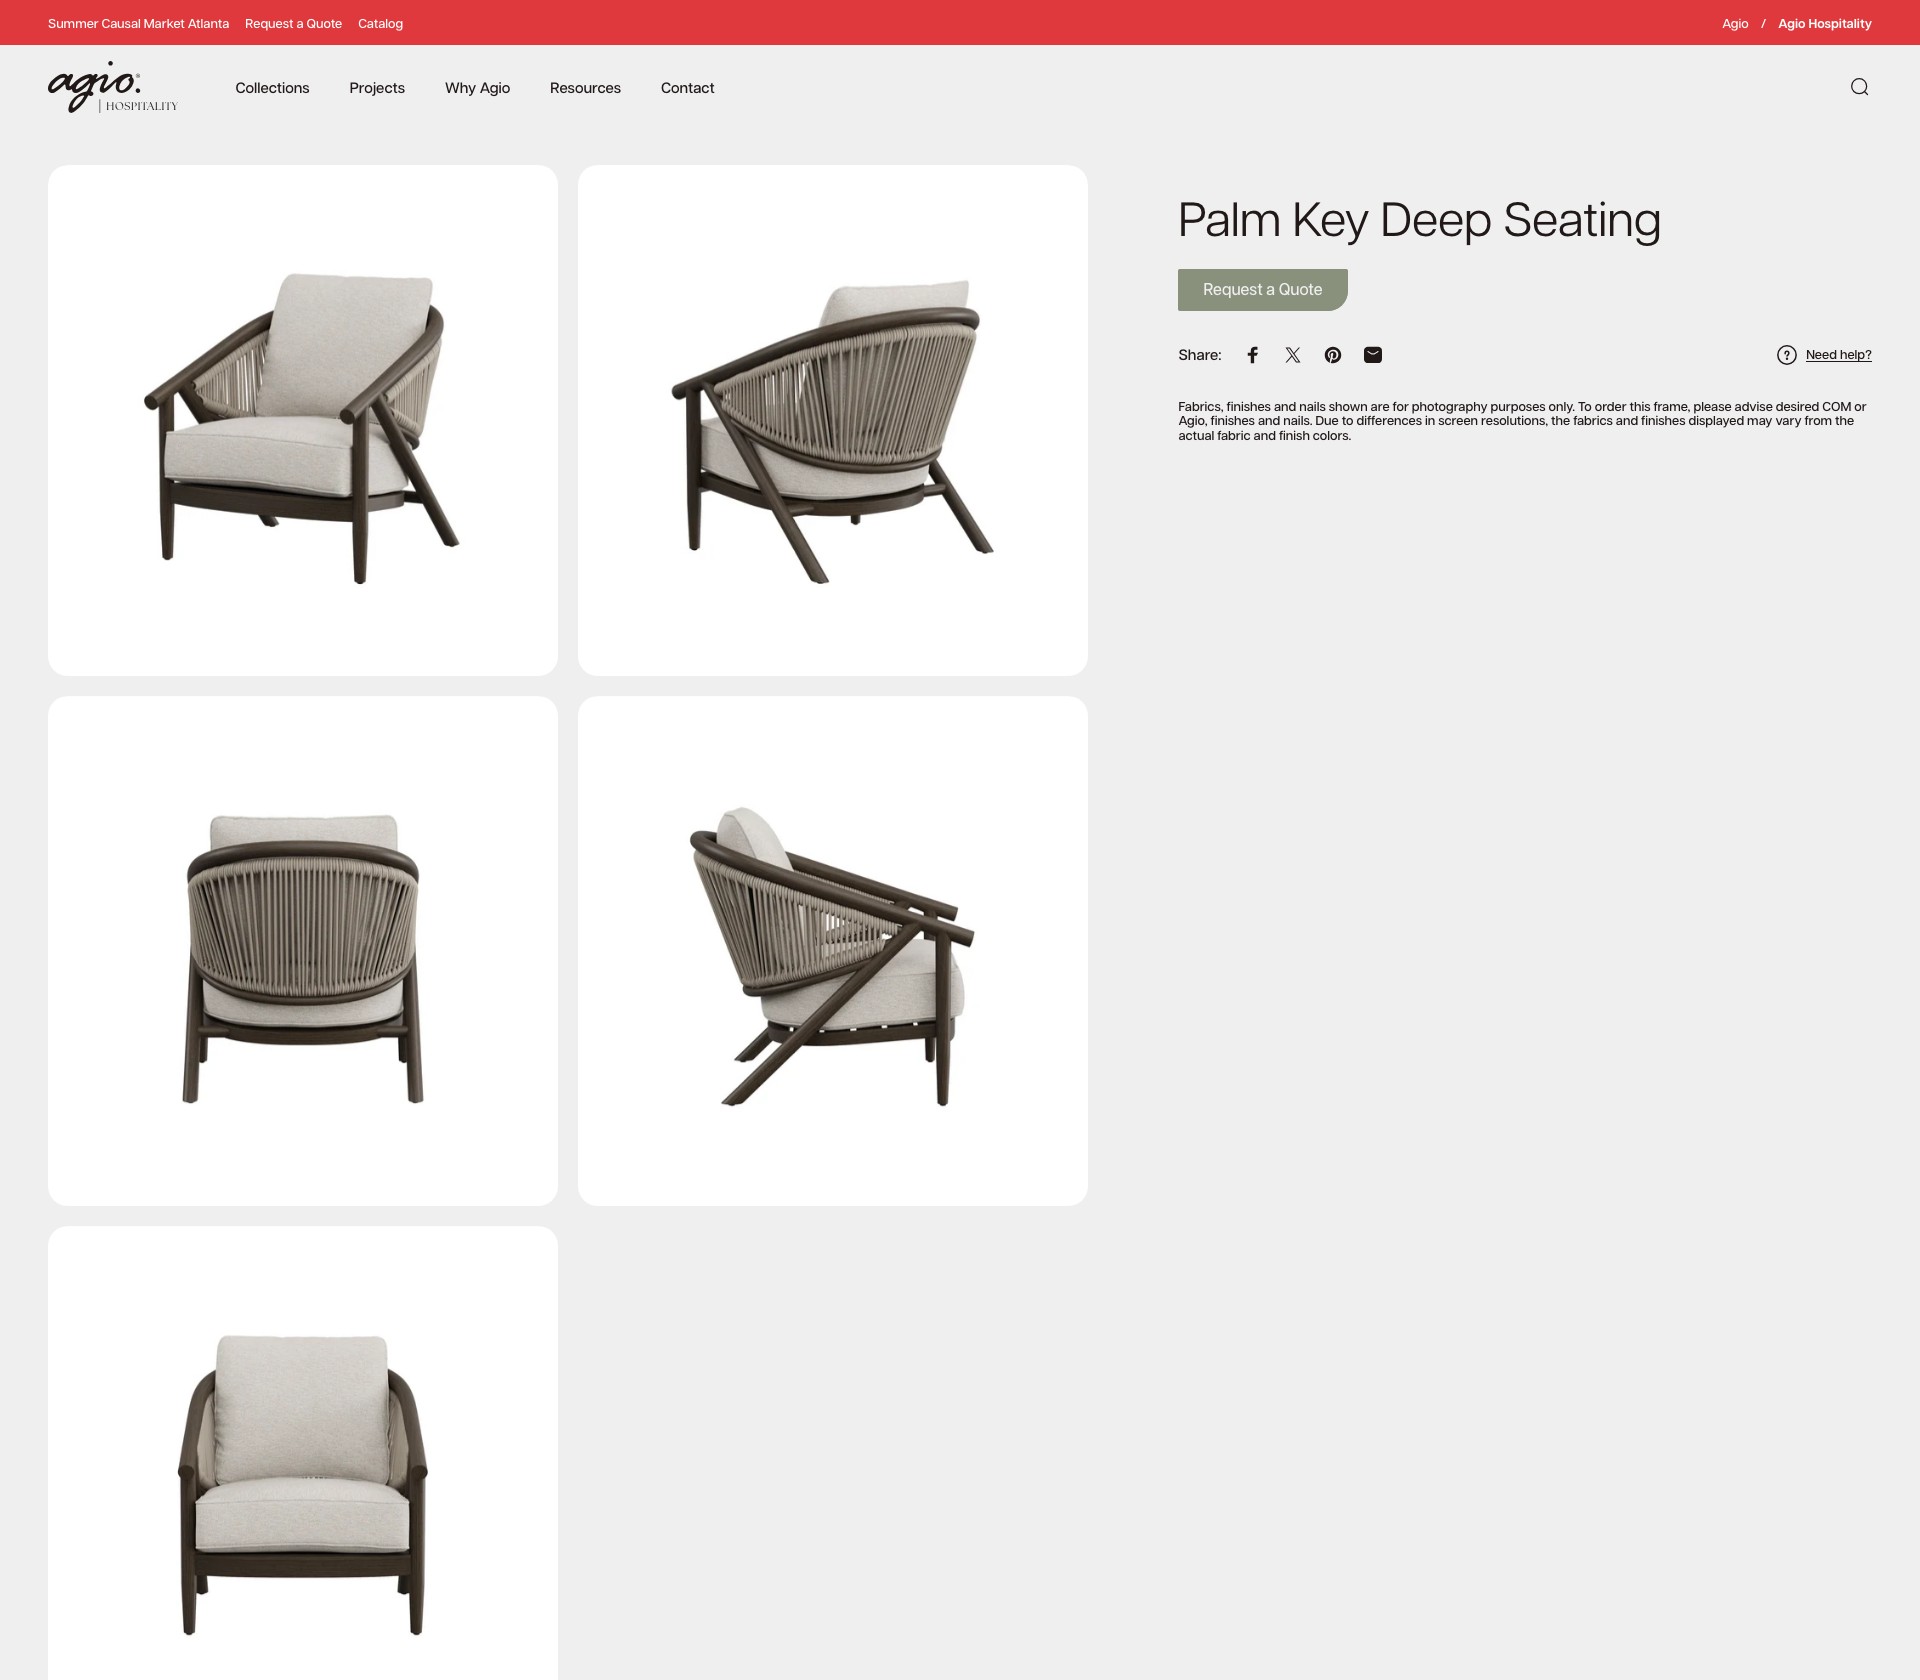Open Summer Causal Market Atlanta link

click(x=138, y=24)
